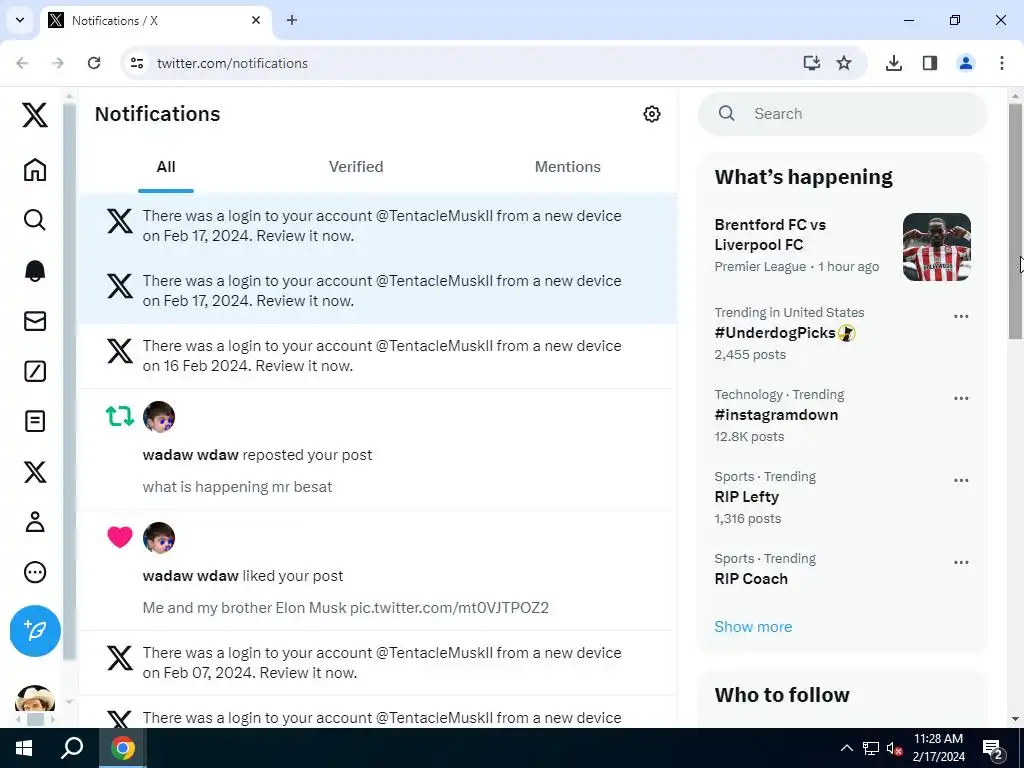
Task: Open more options for #UnderdogPicks
Action: pos(961,317)
